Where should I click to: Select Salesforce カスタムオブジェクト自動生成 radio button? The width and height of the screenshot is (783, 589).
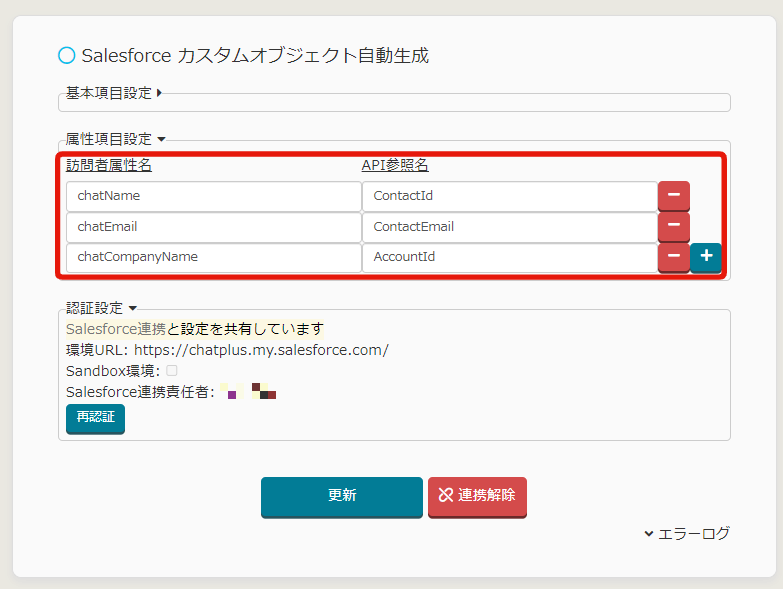[x=66, y=55]
